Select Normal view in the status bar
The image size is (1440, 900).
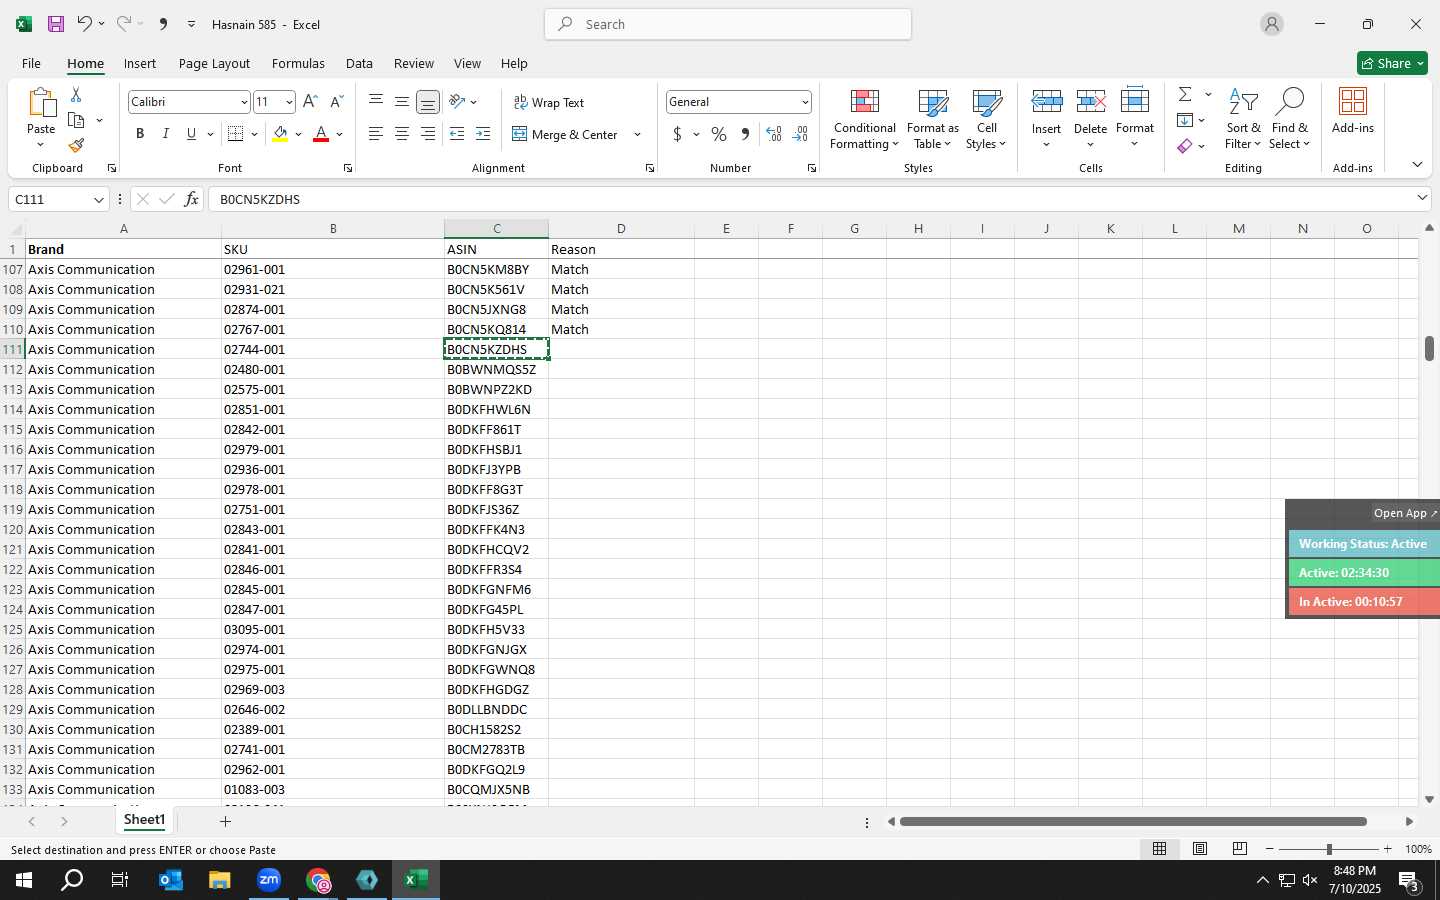click(1159, 849)
